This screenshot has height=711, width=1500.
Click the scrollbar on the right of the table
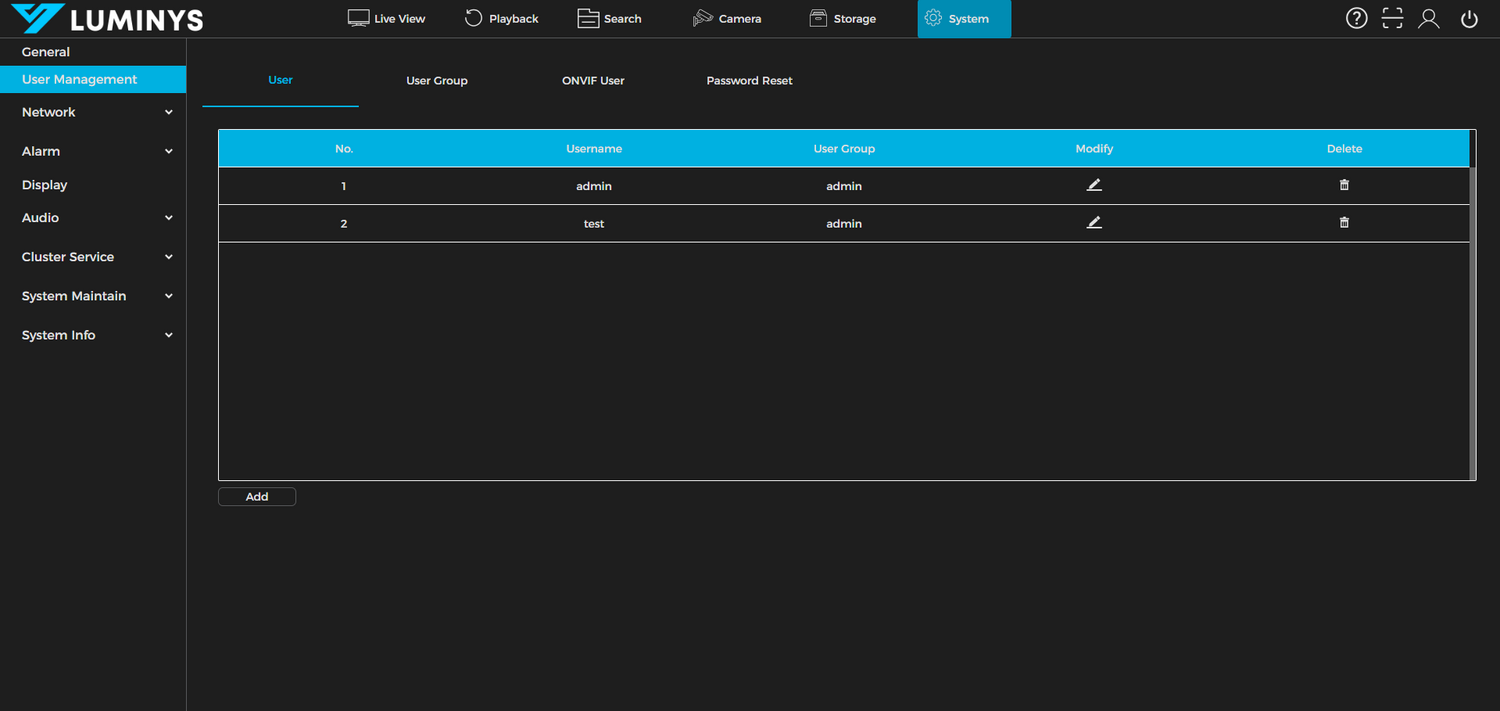[x=1470, y=300]
